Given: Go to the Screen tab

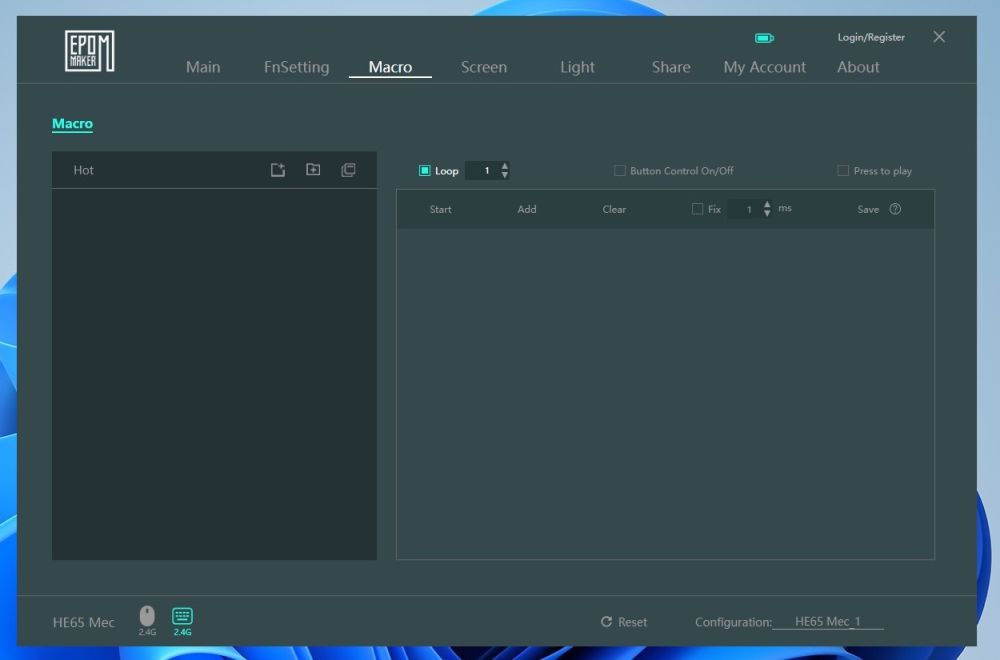Looking at the screenshot, I should point(484,67).
